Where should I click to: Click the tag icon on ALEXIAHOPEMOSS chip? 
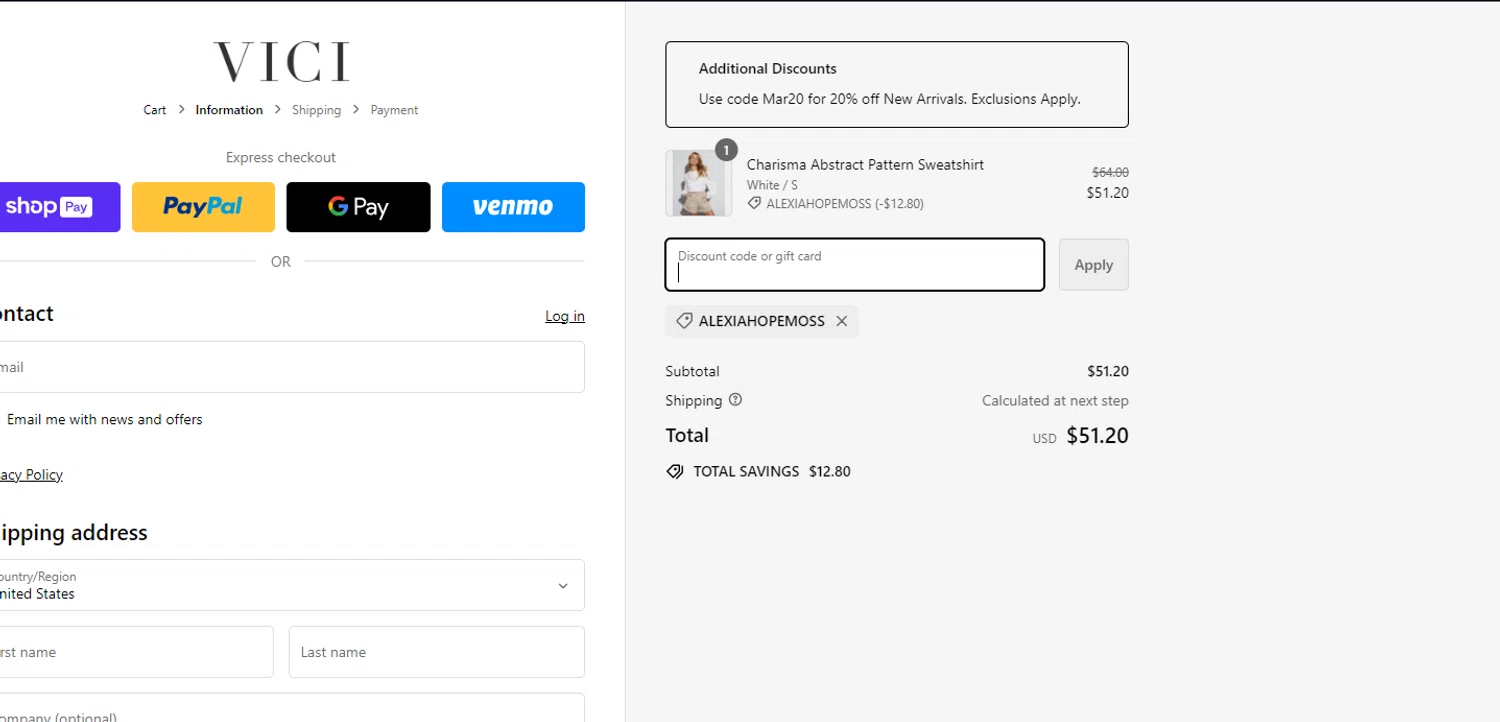pyautogui.click(x=684, y=321)
